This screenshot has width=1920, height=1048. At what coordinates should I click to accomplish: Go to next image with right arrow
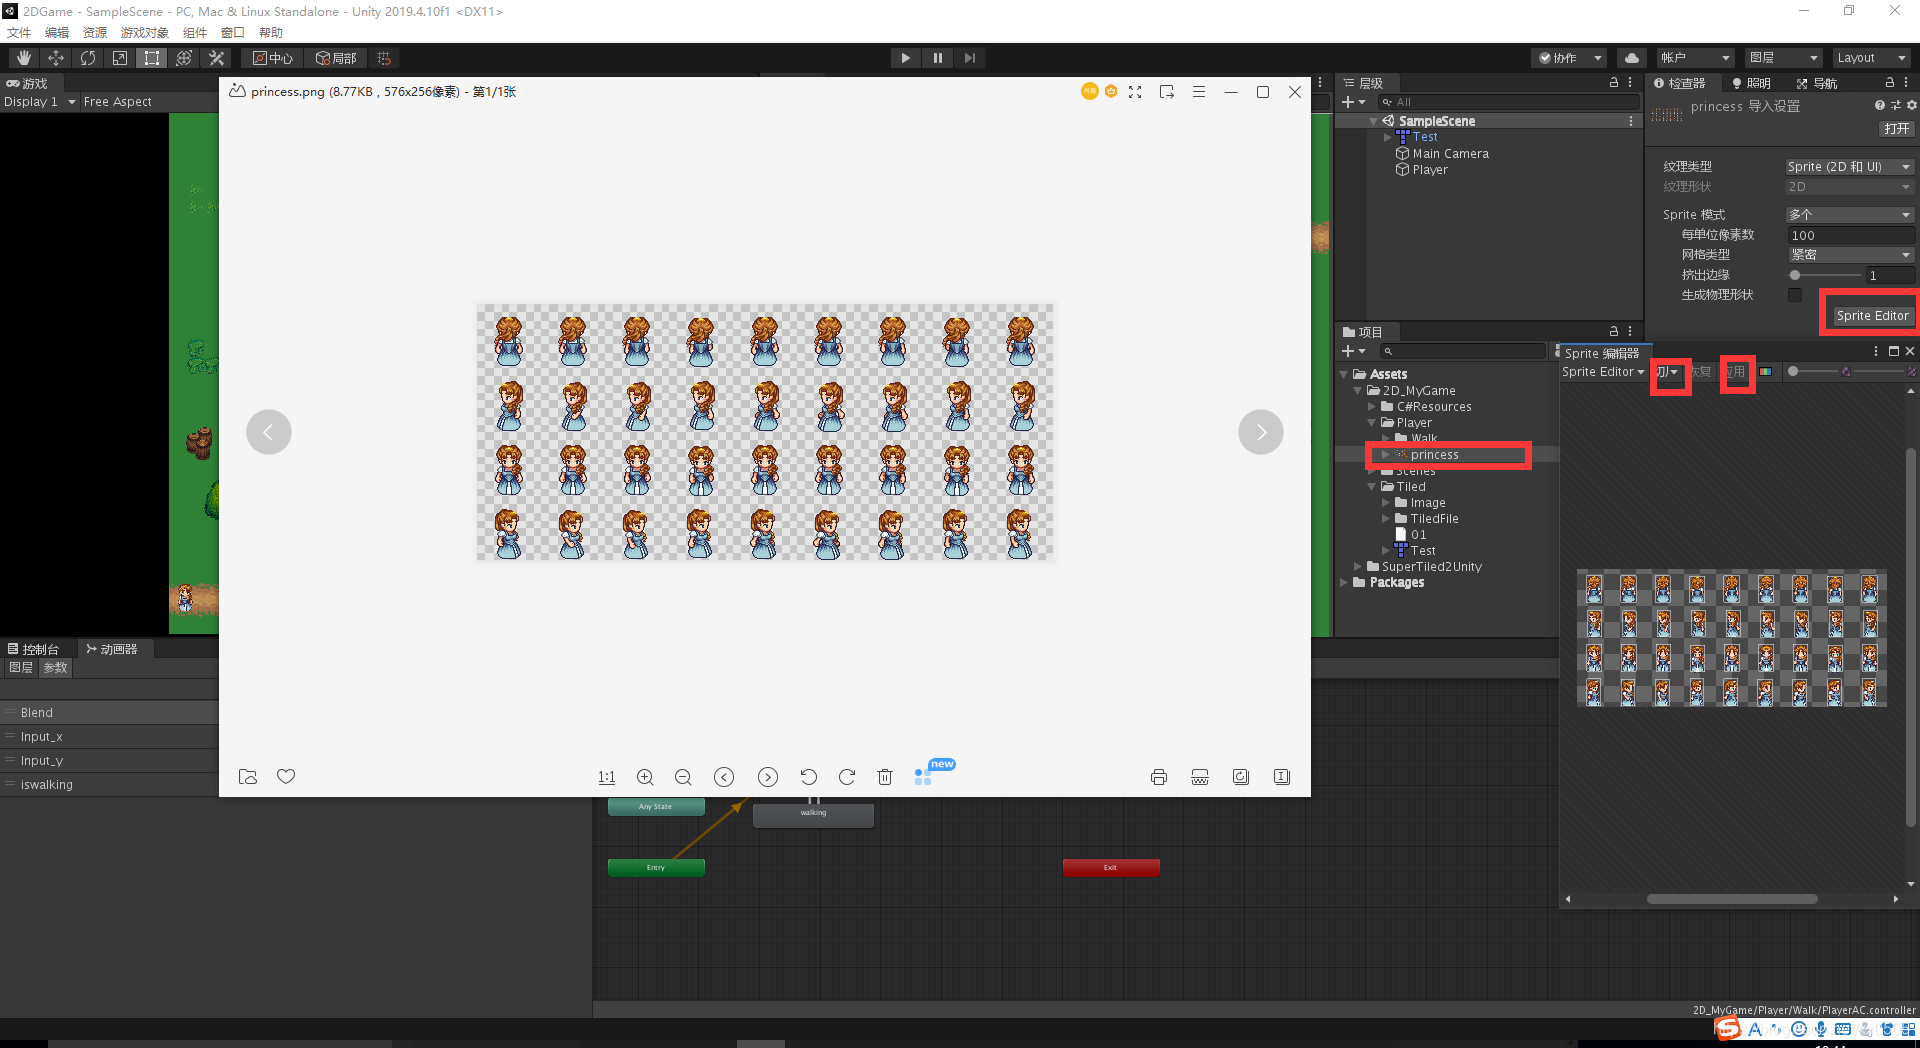tap(1261, 432)
